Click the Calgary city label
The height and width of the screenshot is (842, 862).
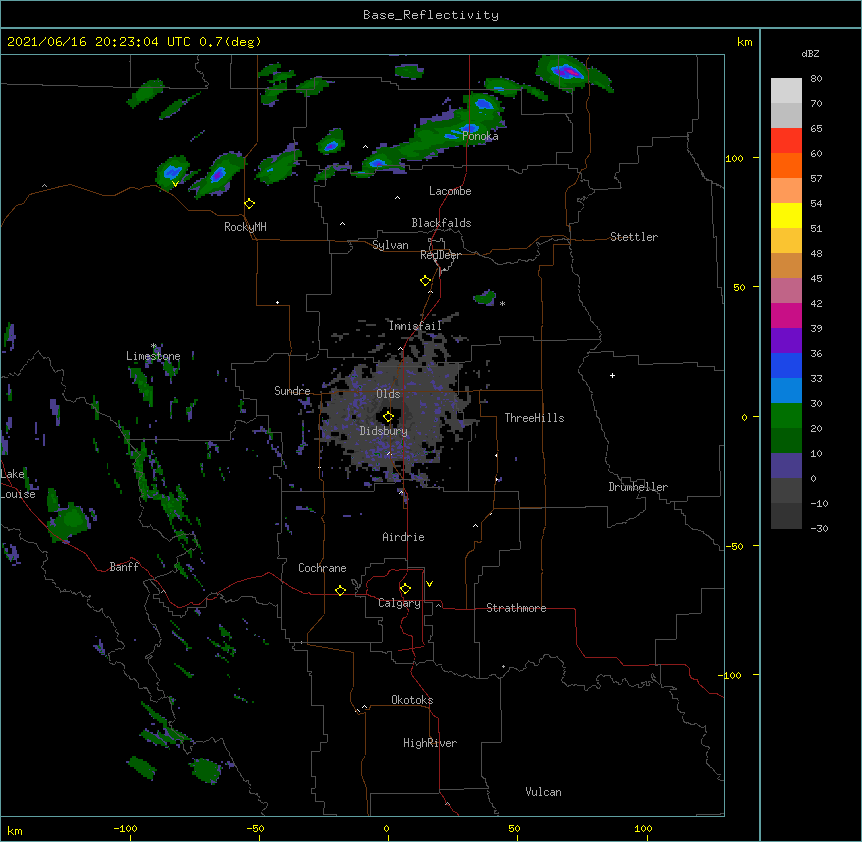(x=399, y=603)
